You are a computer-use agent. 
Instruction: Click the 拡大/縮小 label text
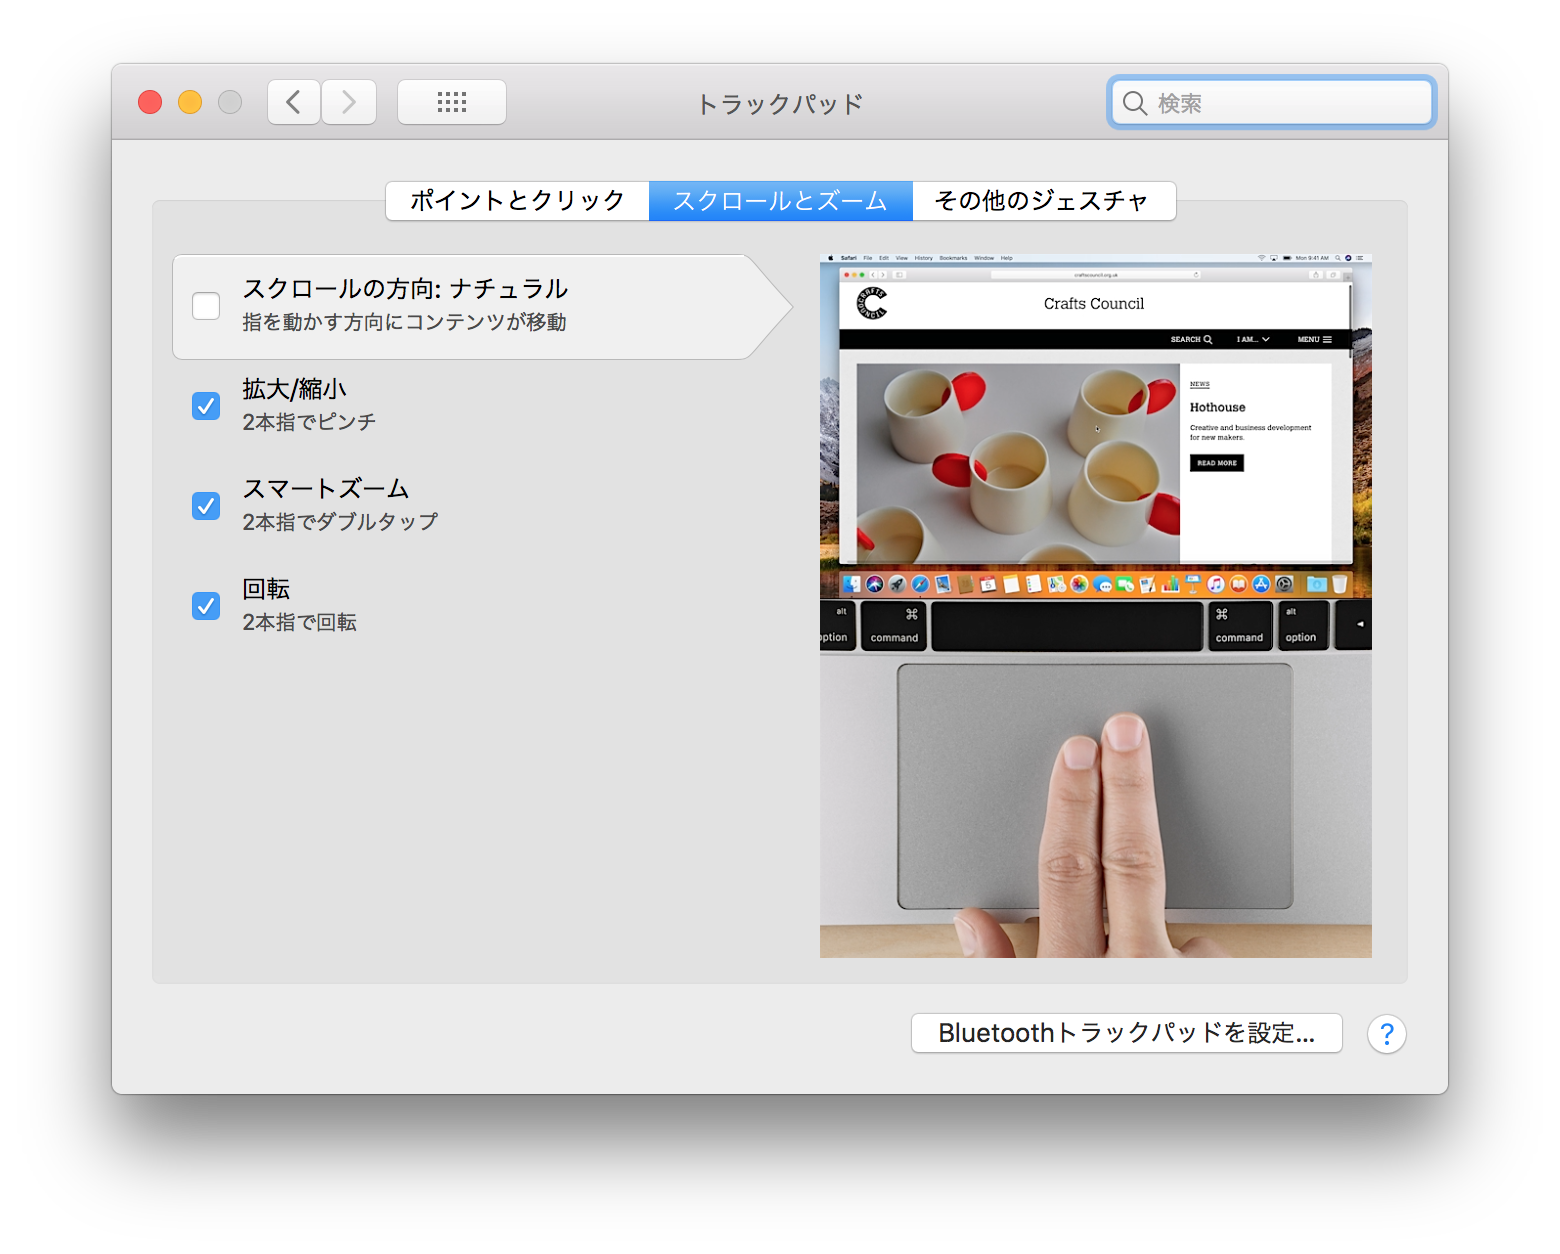[294, 389]
